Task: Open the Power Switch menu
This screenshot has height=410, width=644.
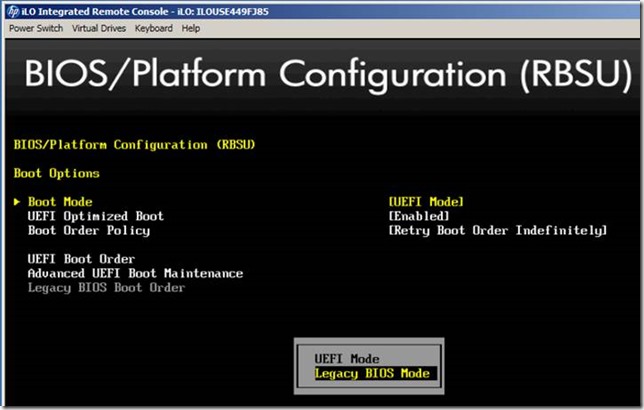Action: tap(37, 29)
